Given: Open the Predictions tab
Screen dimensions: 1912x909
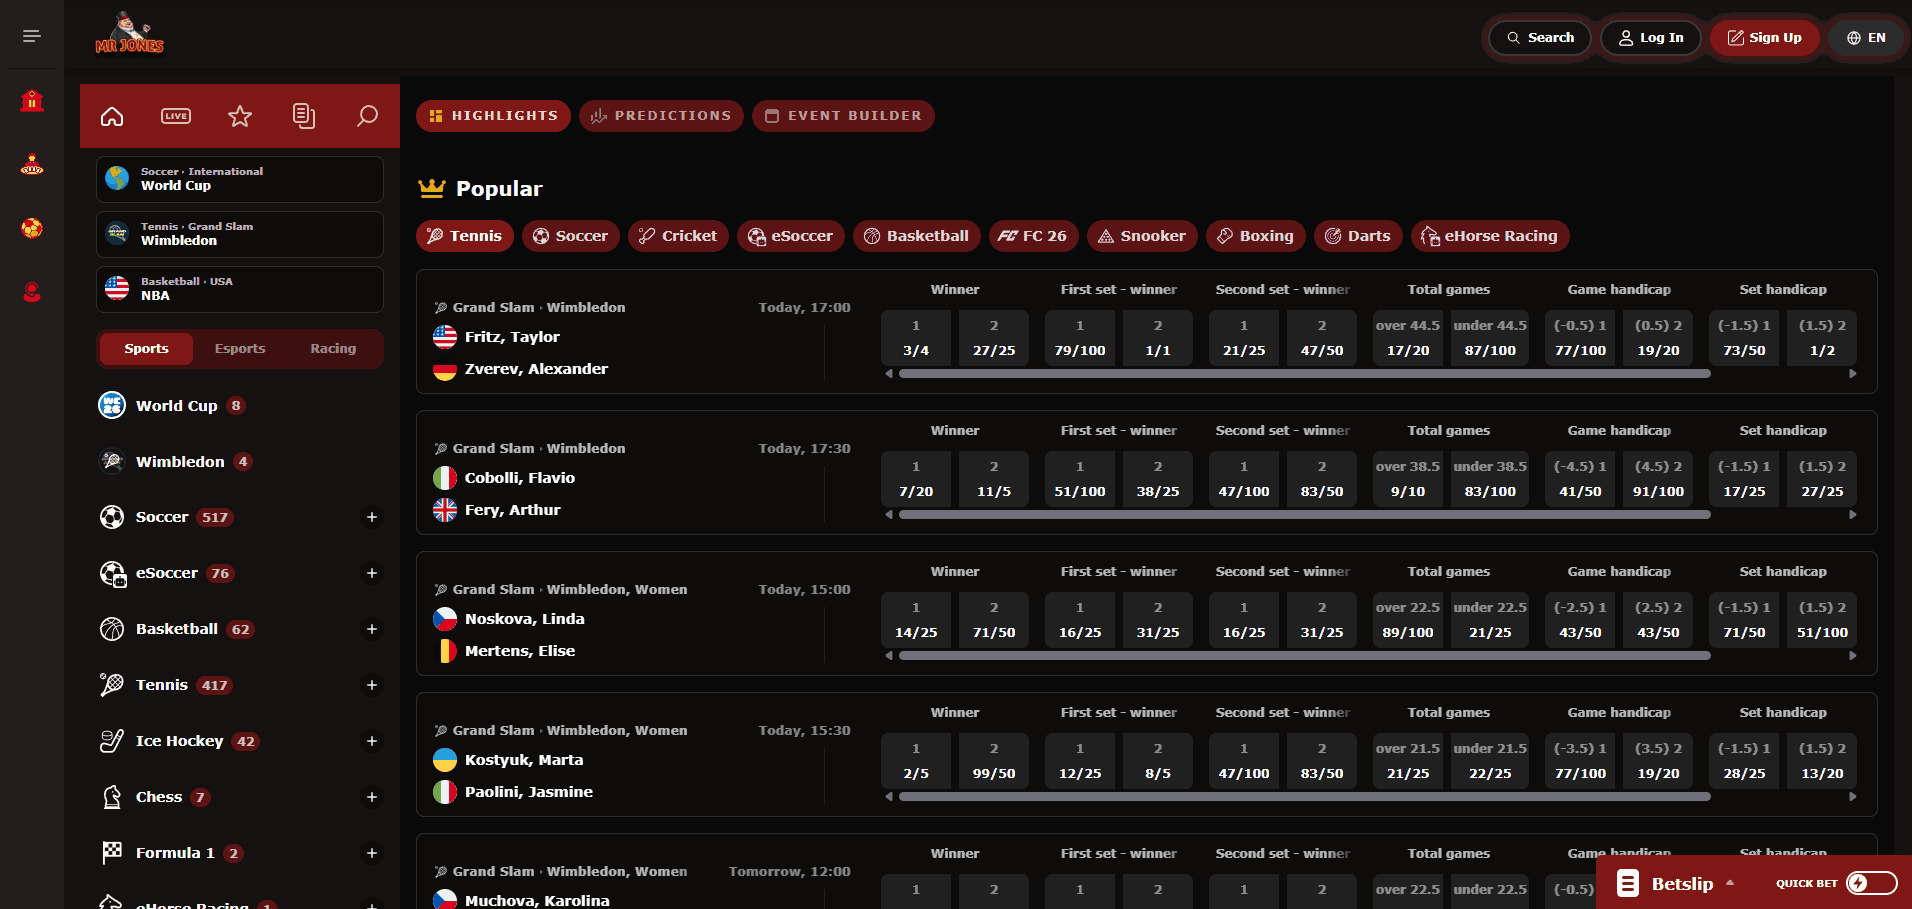Looking at the screenshot, I should (661, 116).
